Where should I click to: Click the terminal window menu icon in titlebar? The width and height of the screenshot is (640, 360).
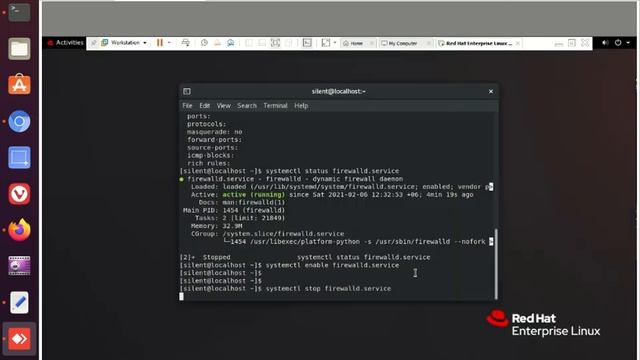point(187,91)
